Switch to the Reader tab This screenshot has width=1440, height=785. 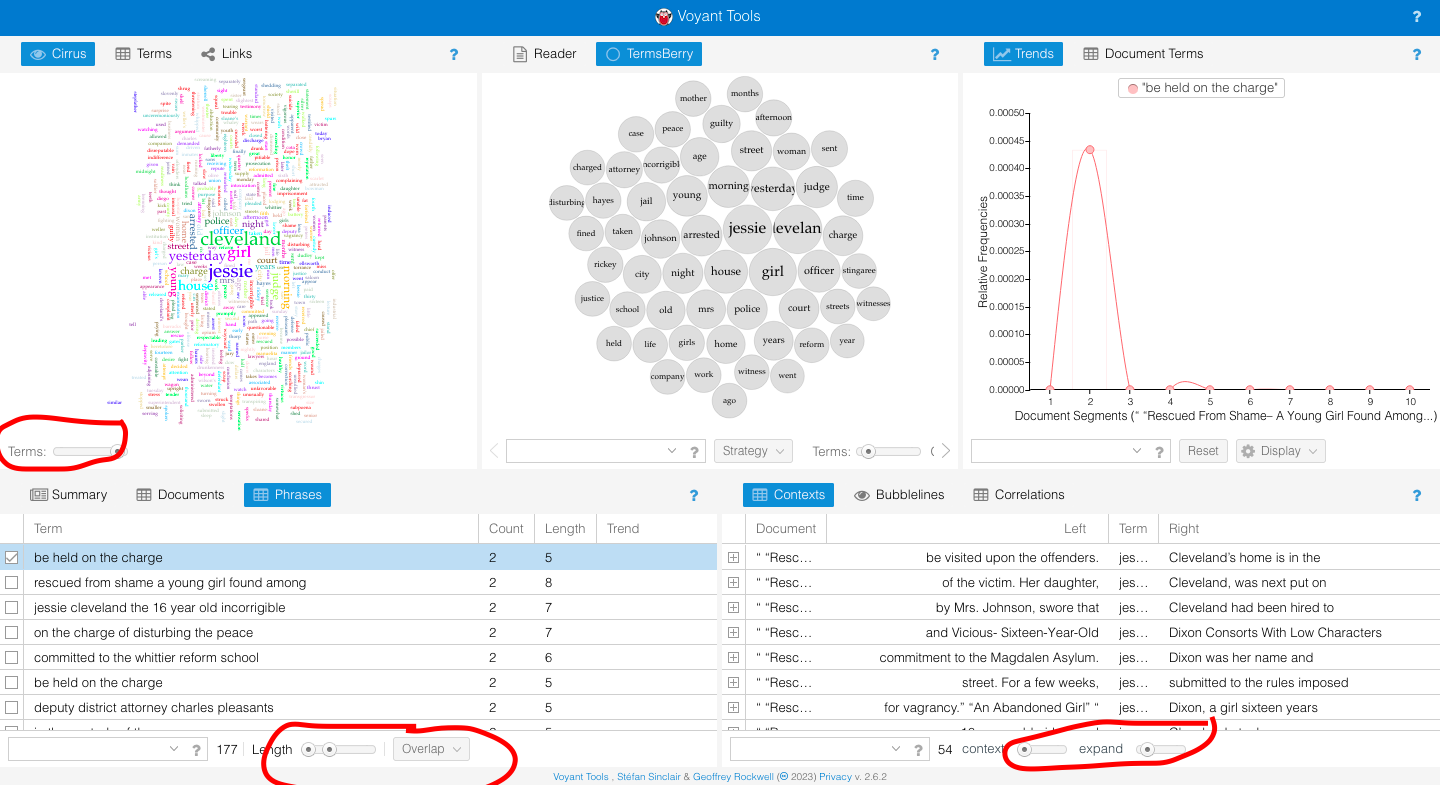point(545,54)
